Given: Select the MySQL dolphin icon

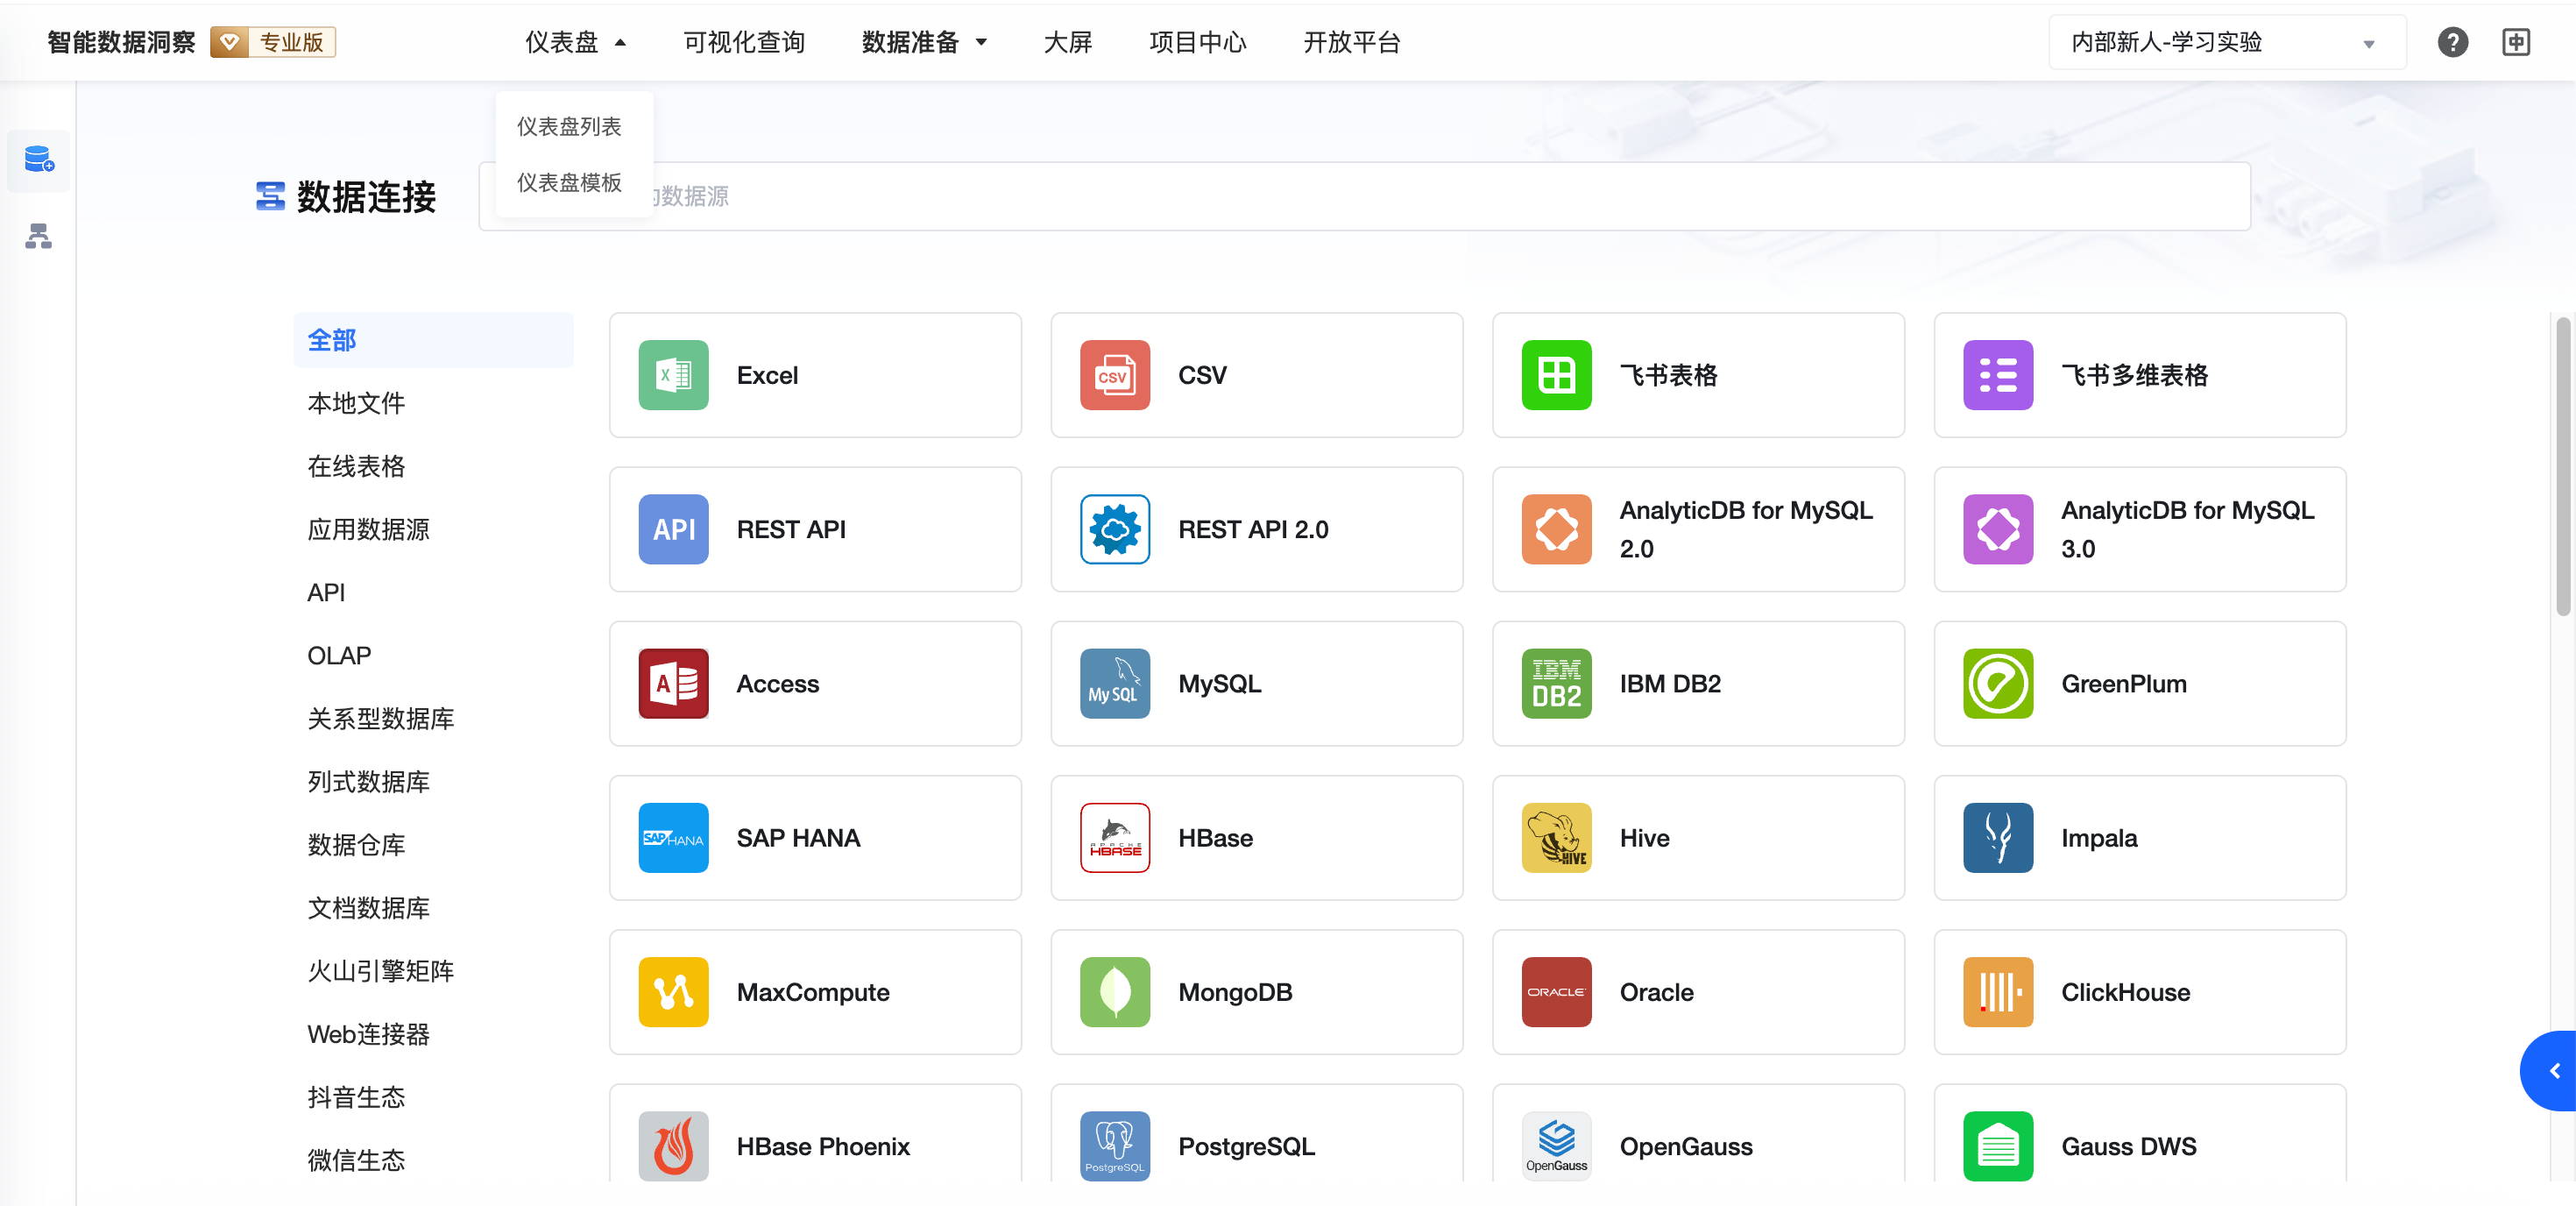Looking at the screenshot, I should click(1115, 683).
